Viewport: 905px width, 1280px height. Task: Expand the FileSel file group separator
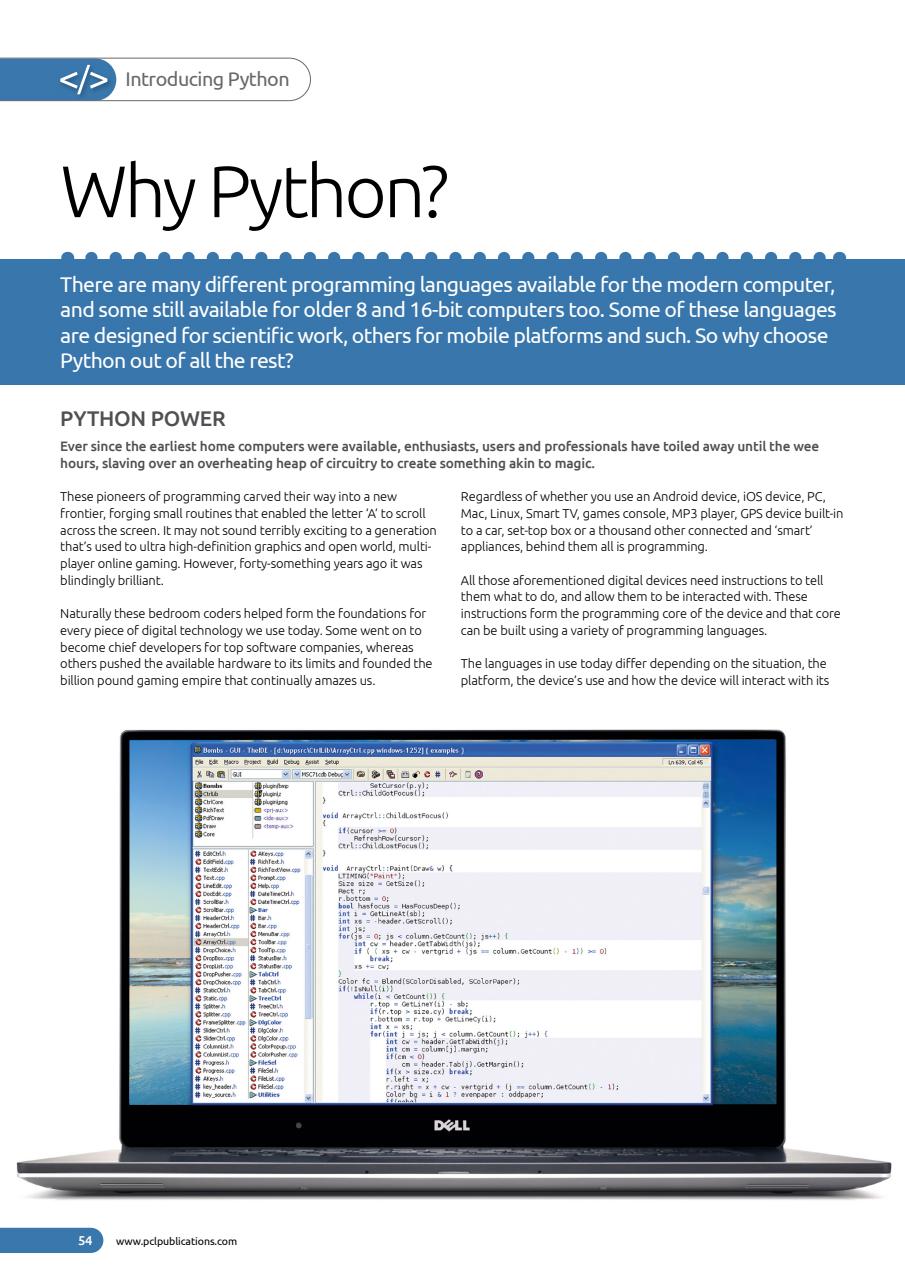point(268,1062)
